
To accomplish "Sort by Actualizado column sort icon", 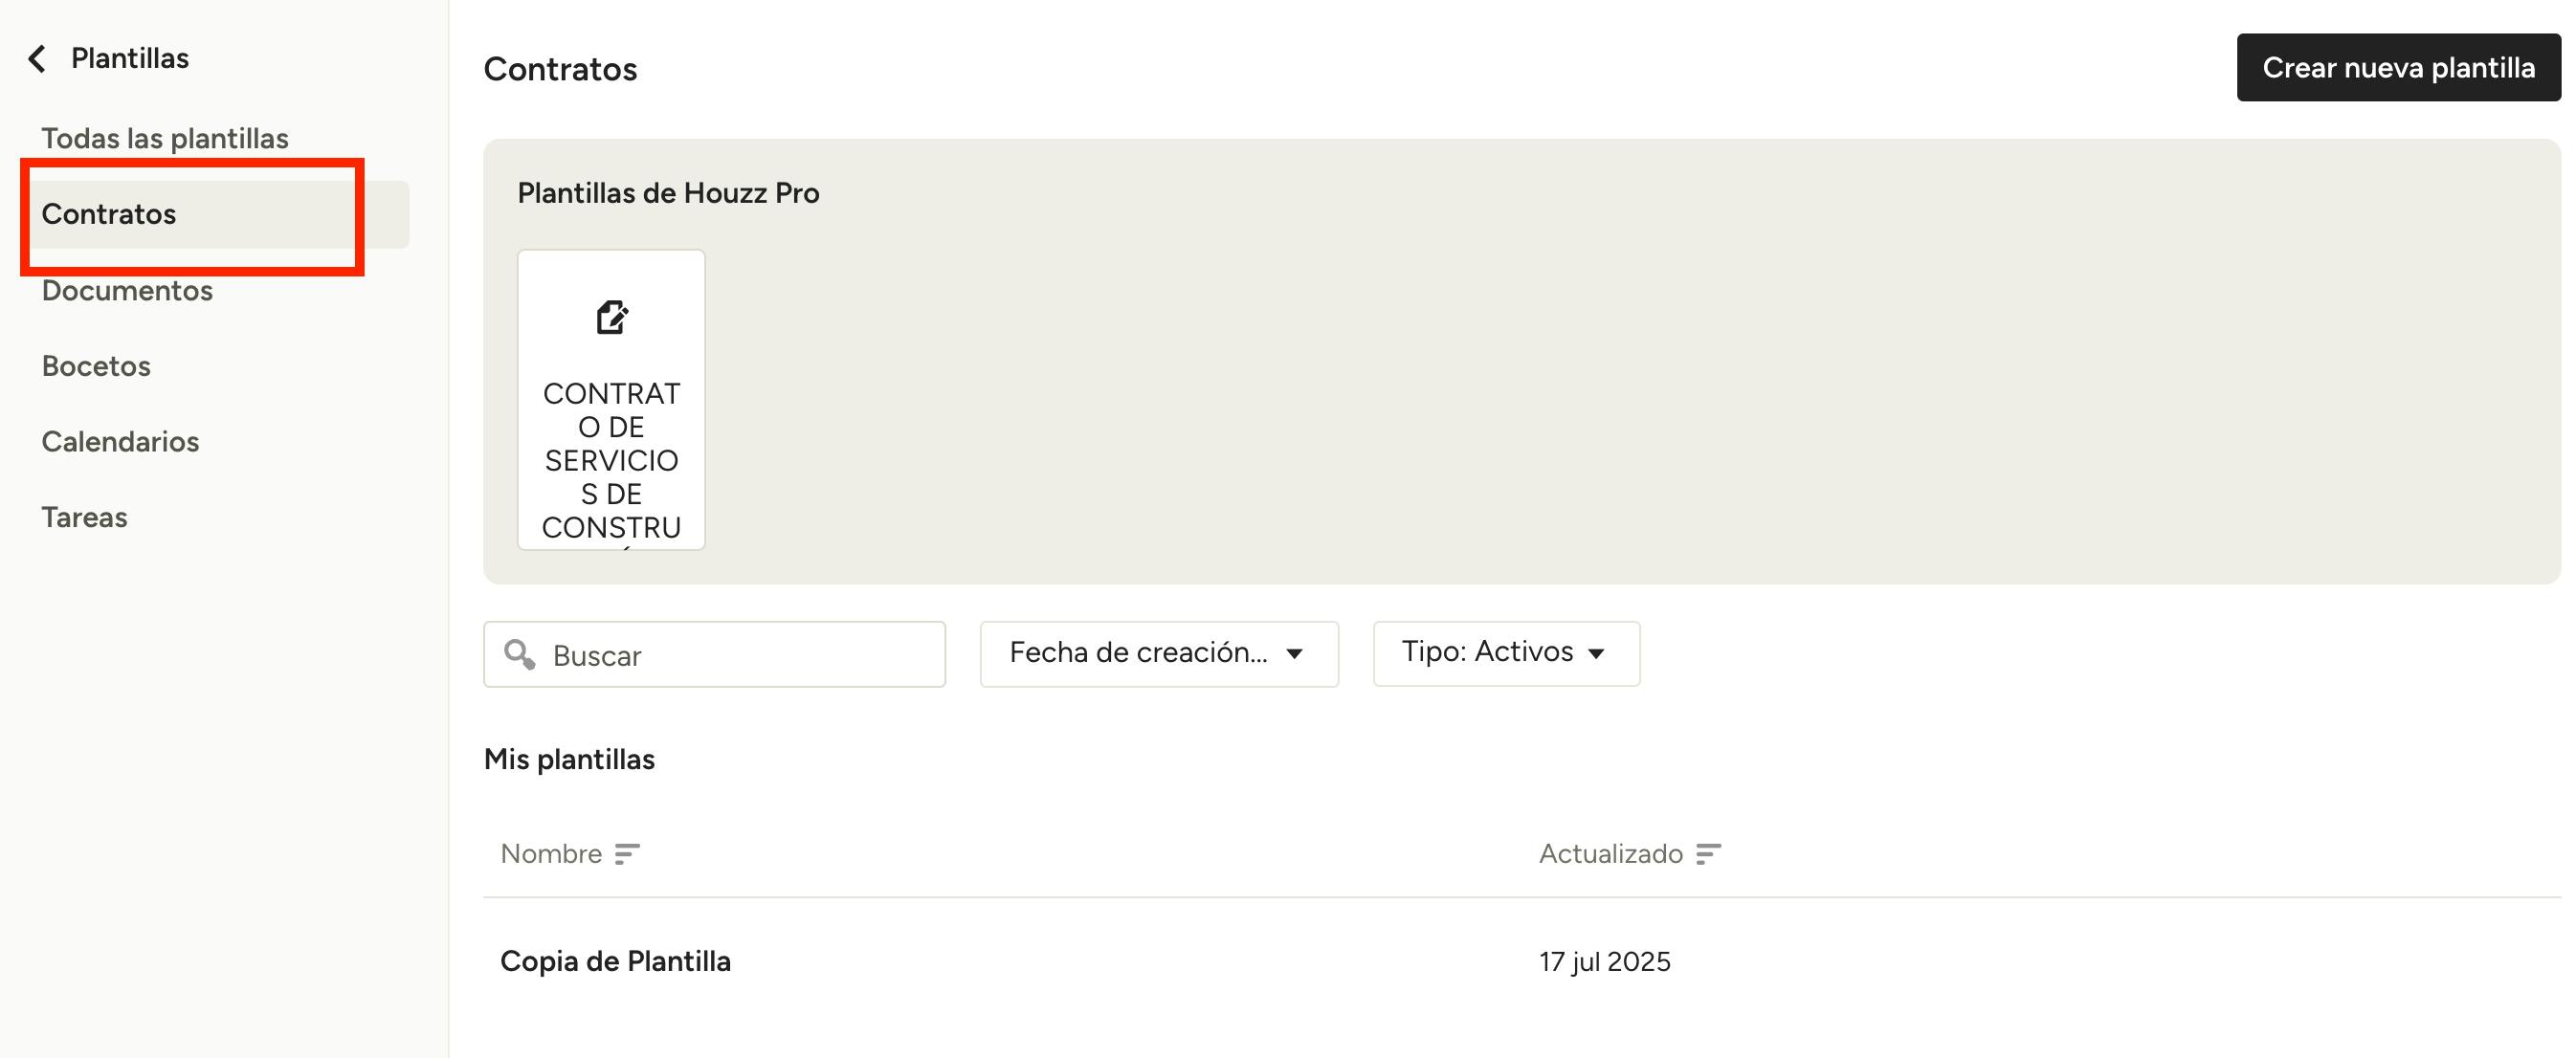I will click(x=1708, y=854).
